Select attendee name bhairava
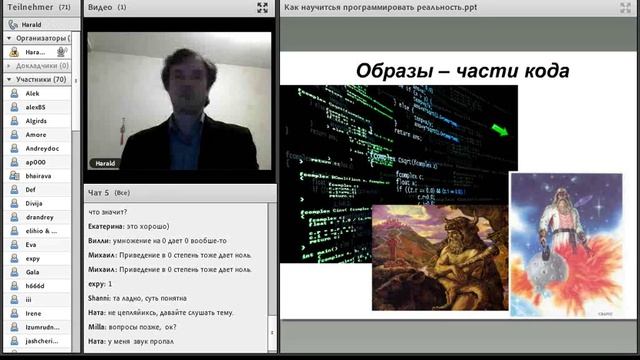 point(38,176)
